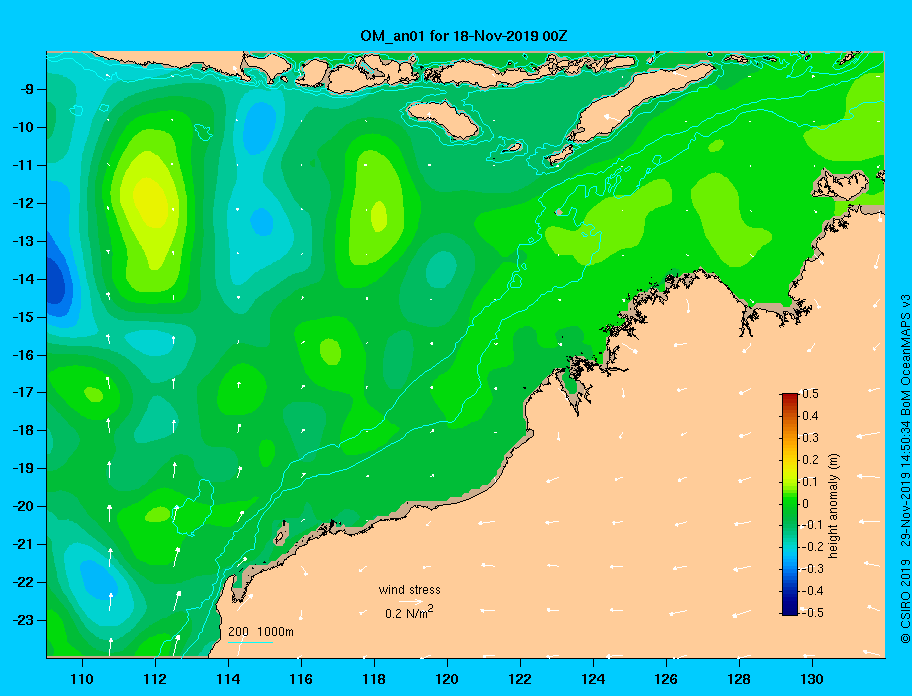Click the '-12' latitude label
912x696 pixels.
(23, 204)
